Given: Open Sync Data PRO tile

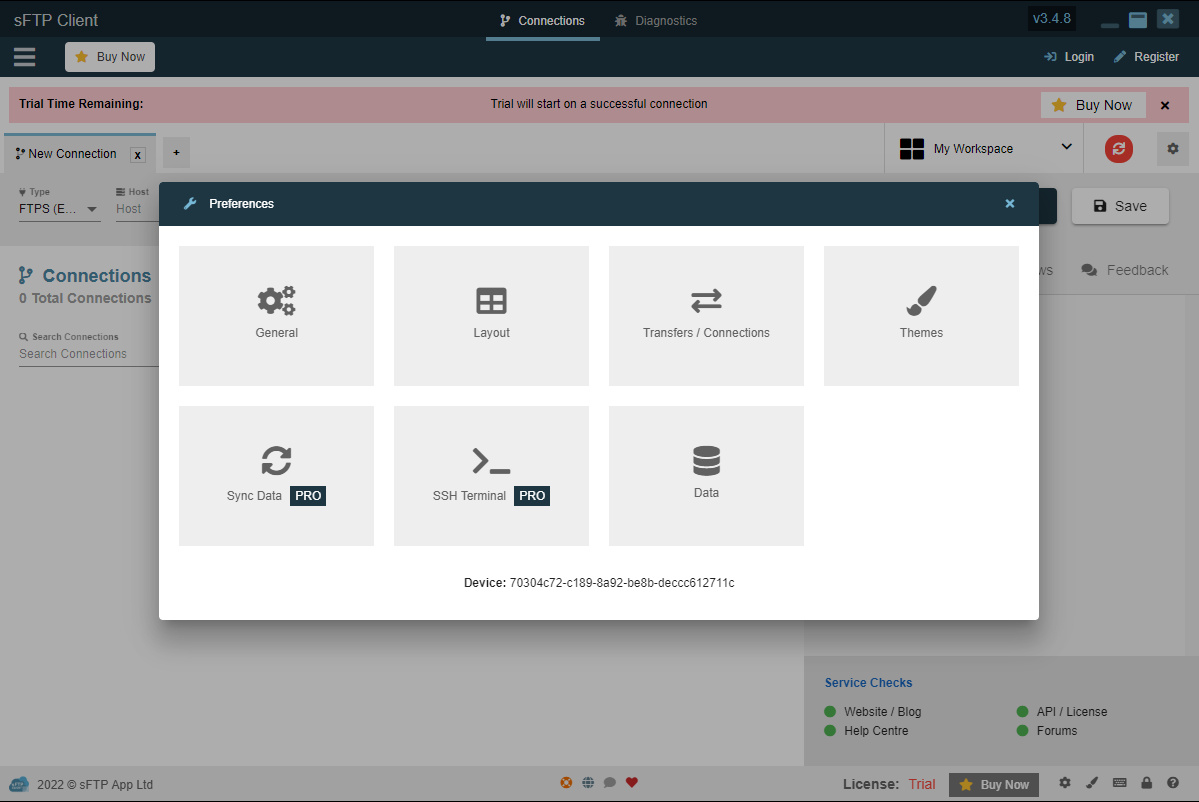Looking at the screenshot, I should (276, 476).
